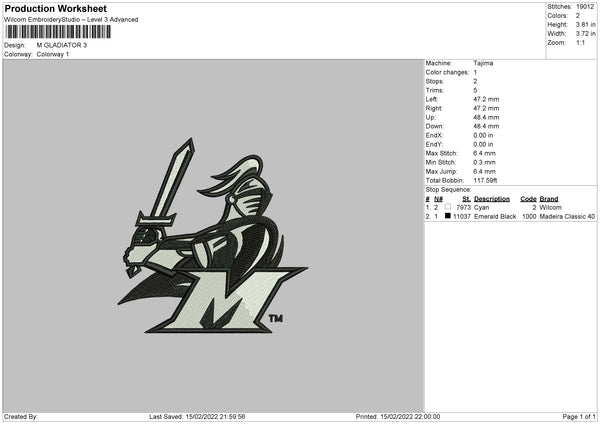Click the Height value 3.81 in
The image size is (600, 424).
[585, 24]
